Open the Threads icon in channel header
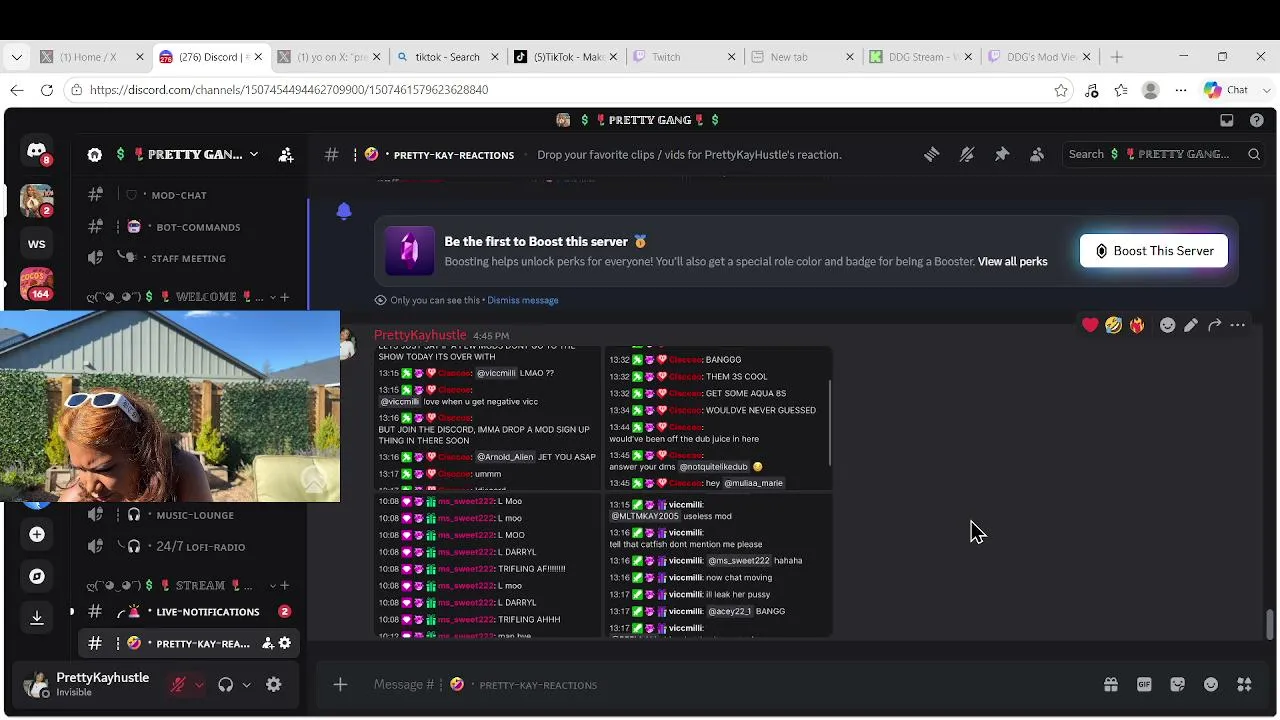1280x720 pixels. point(931,154)
